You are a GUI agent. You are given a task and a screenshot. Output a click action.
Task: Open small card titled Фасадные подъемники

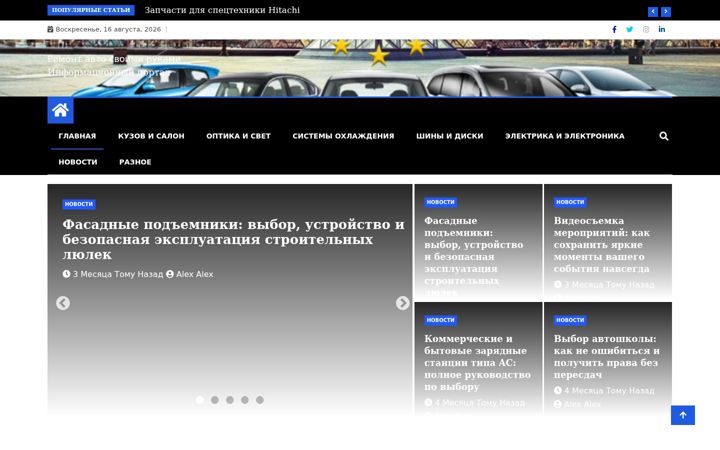click(x=473, y=257)
